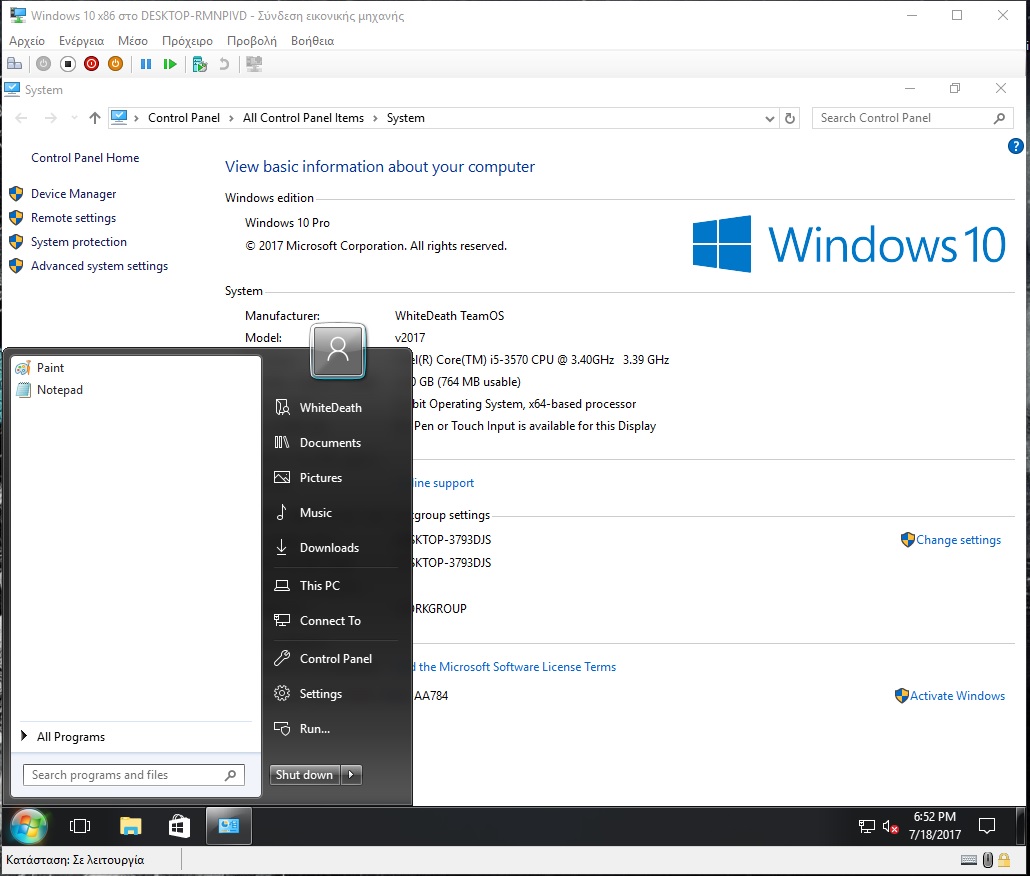
Task: Open the Μέσο menu
Action: (x=133, y=41)
